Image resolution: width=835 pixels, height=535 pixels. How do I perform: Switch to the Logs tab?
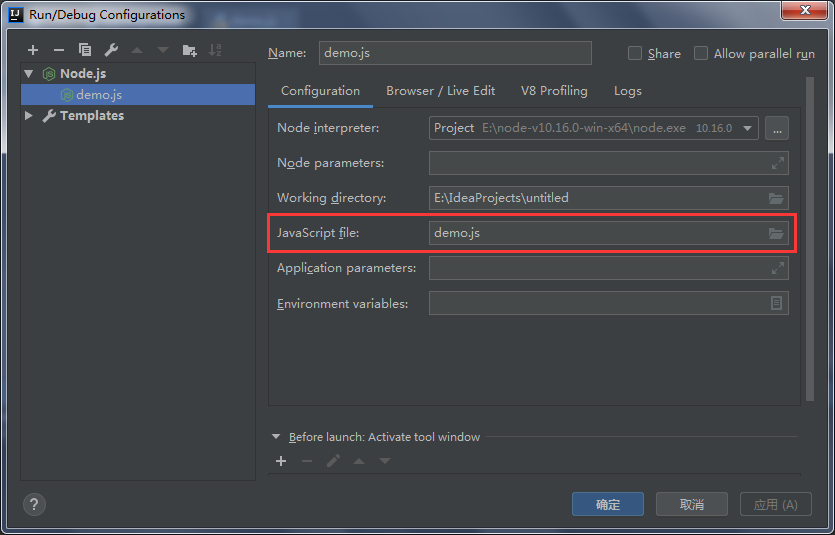click(x=628, y=91)
